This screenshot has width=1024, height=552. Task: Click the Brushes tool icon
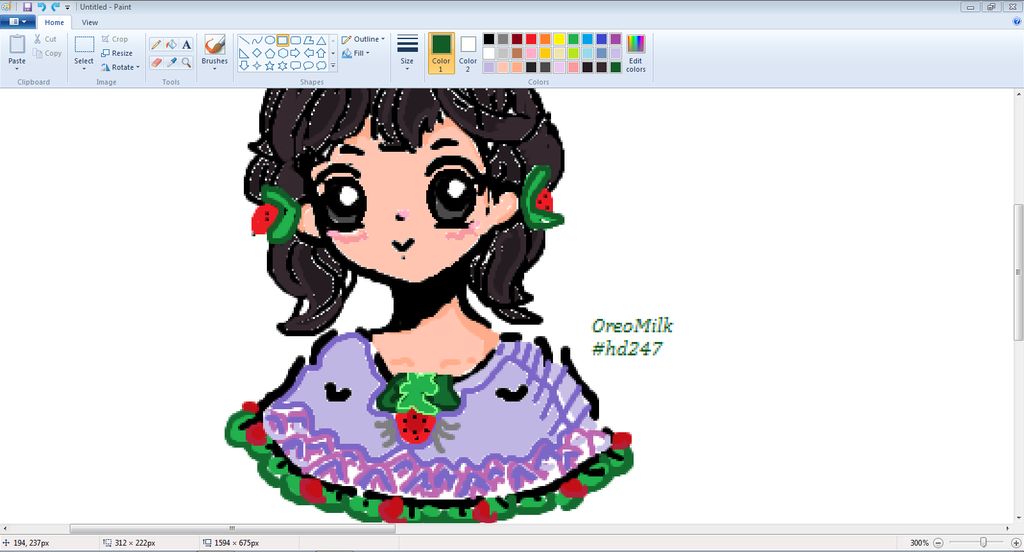pyautogui.click(x=214, y=44)
